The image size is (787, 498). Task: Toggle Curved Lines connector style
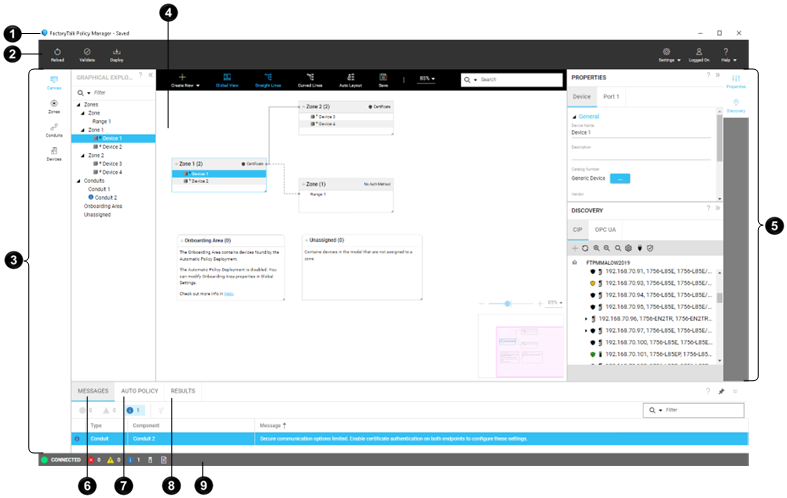tap(310, 80)
